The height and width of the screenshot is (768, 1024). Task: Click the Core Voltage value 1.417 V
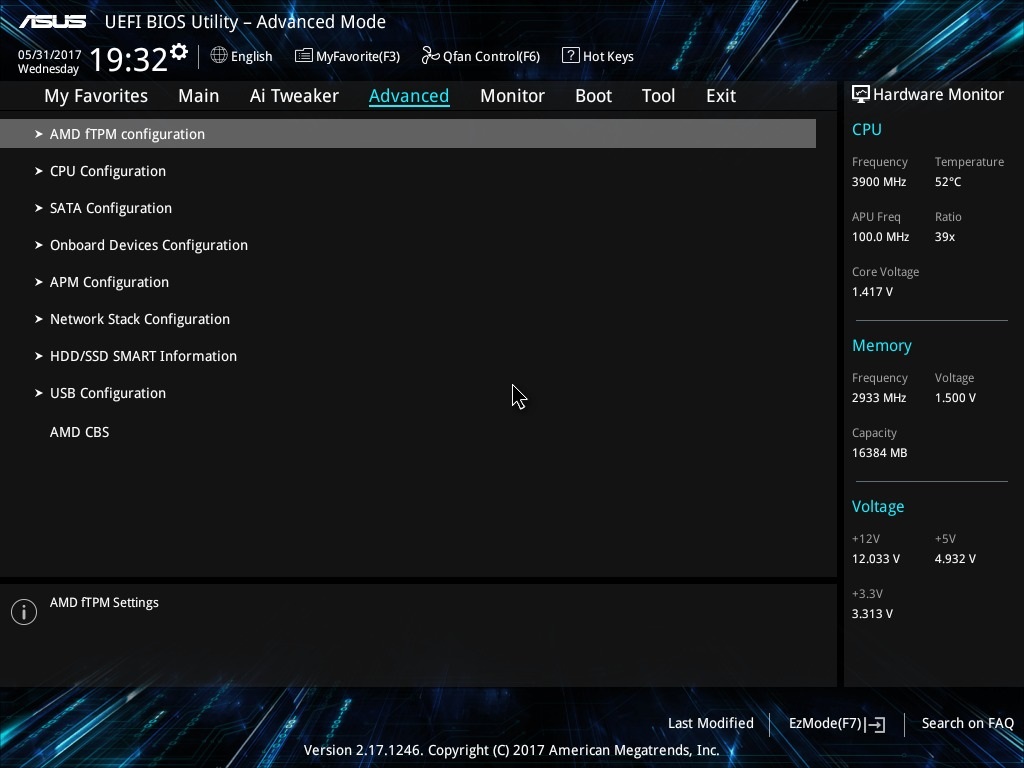click(872, 292)
